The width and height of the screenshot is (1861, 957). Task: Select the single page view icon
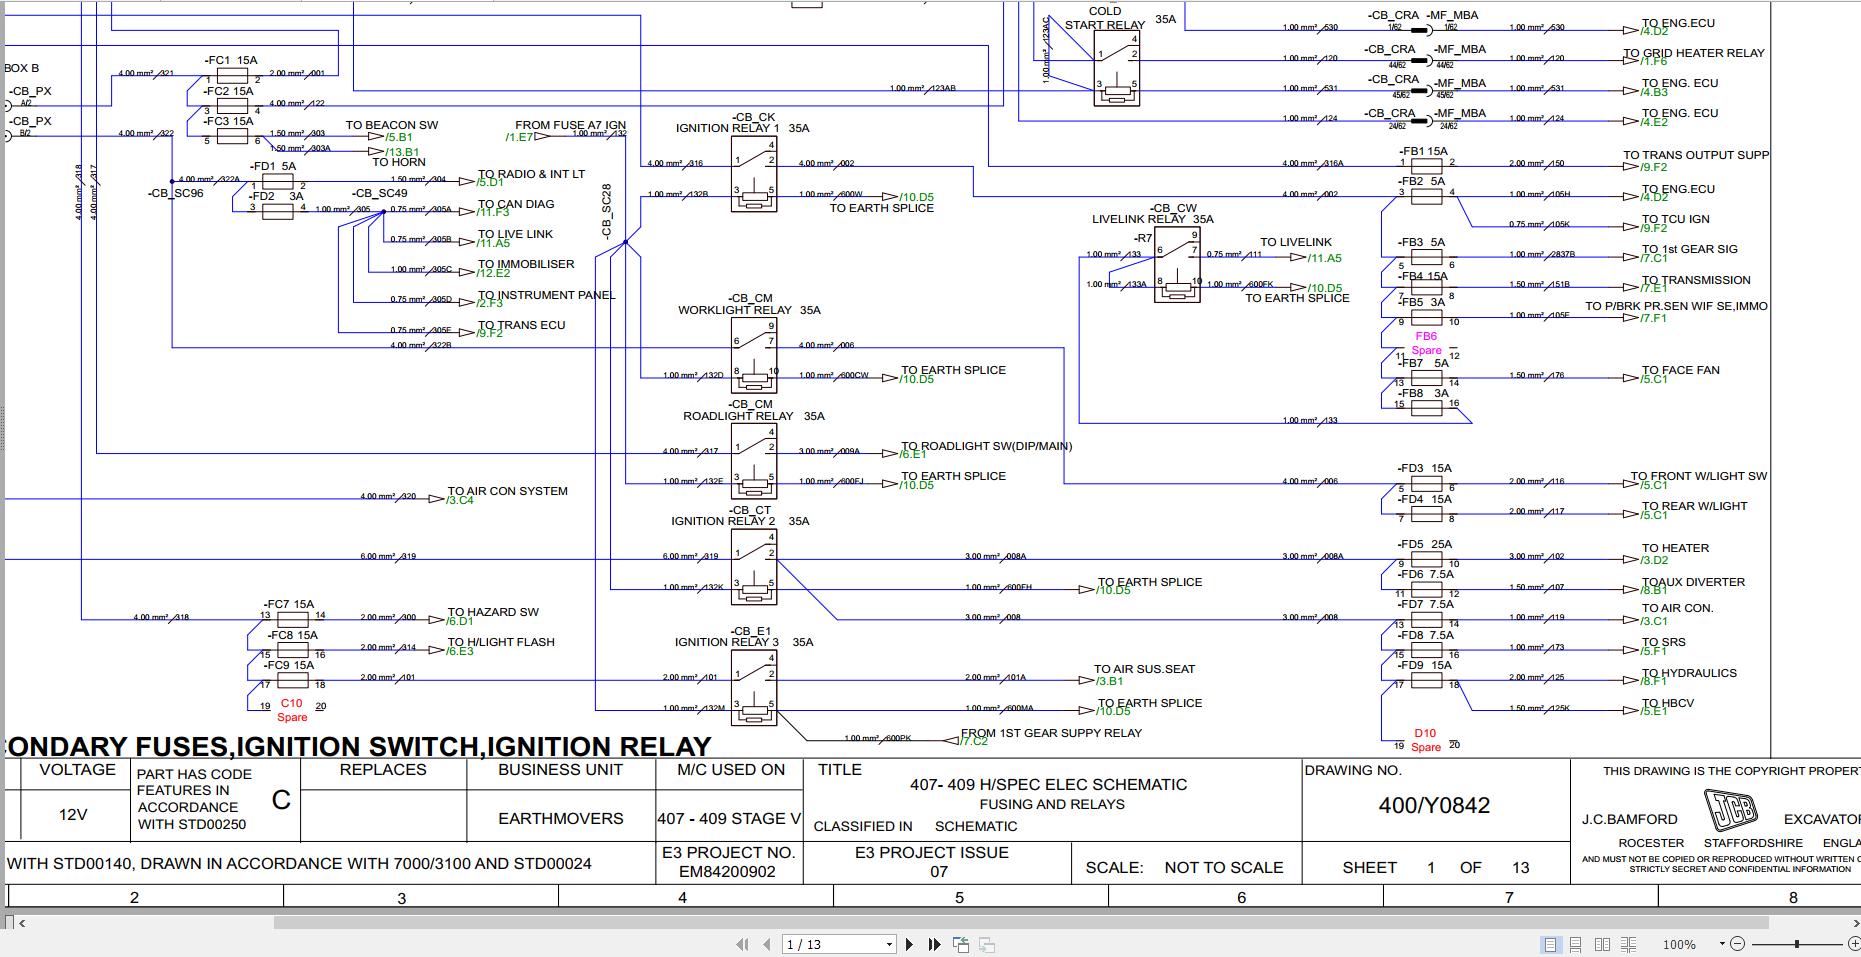(x=1550, y=943)
